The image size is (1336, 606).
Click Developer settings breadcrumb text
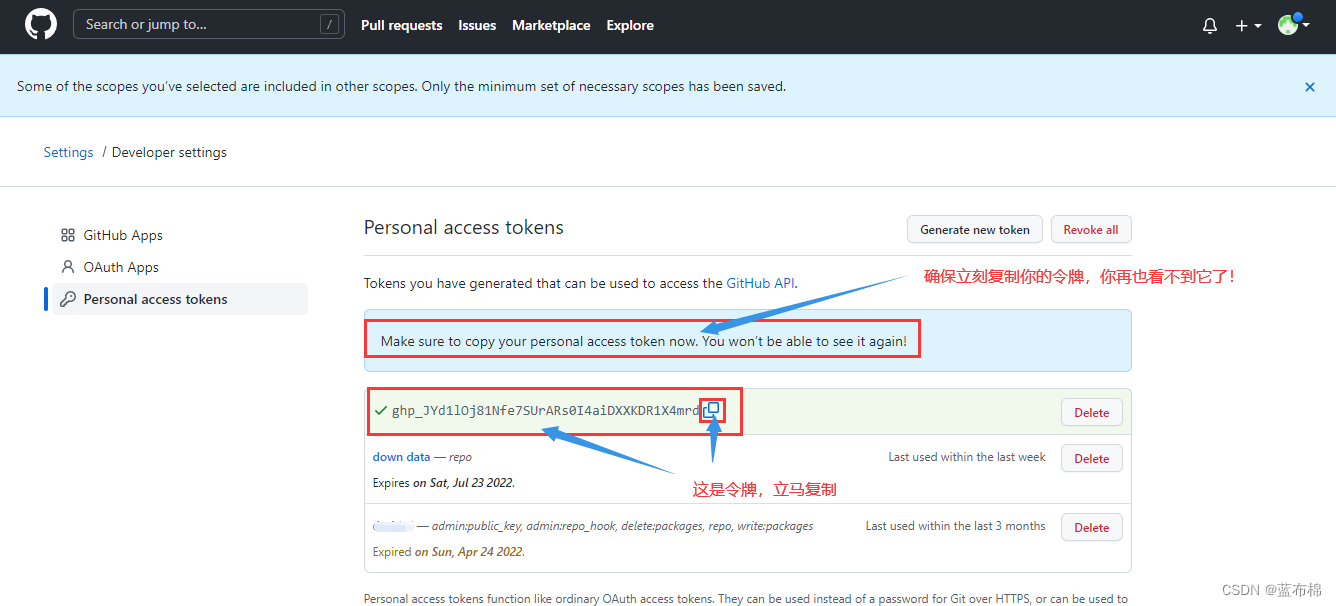click(x=169, y=152)
